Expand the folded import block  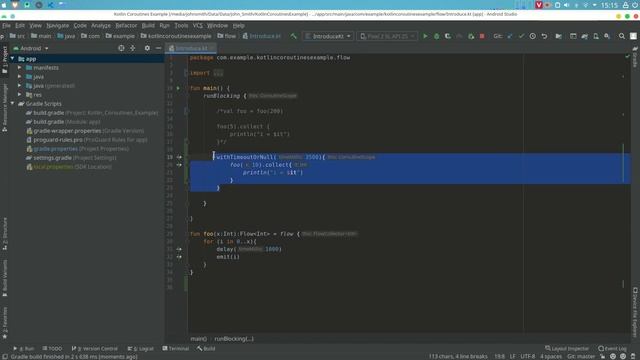click(218, 73)
